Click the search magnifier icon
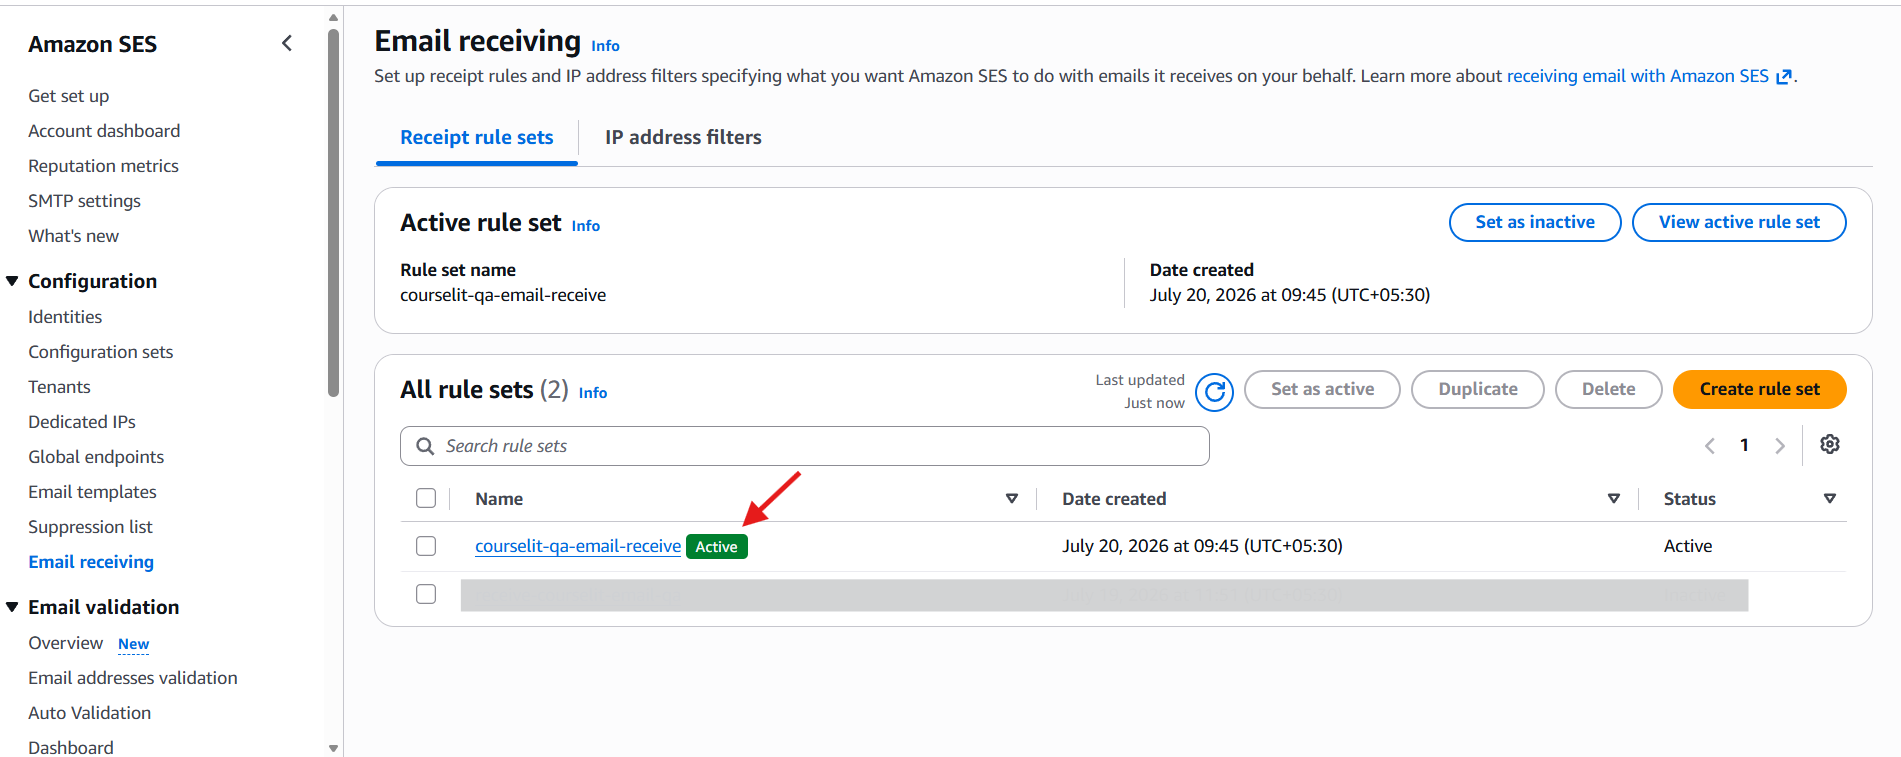This screenshot has height=757, width=1901. click(x=425, y=446)
